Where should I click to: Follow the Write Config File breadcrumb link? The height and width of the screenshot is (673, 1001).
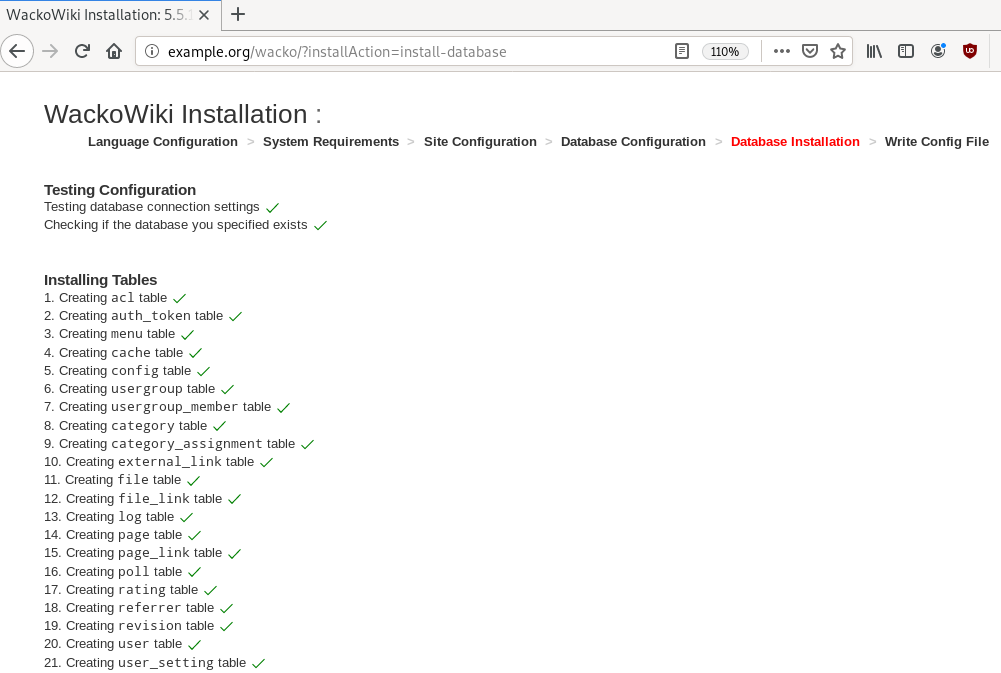tap(936, 141)
